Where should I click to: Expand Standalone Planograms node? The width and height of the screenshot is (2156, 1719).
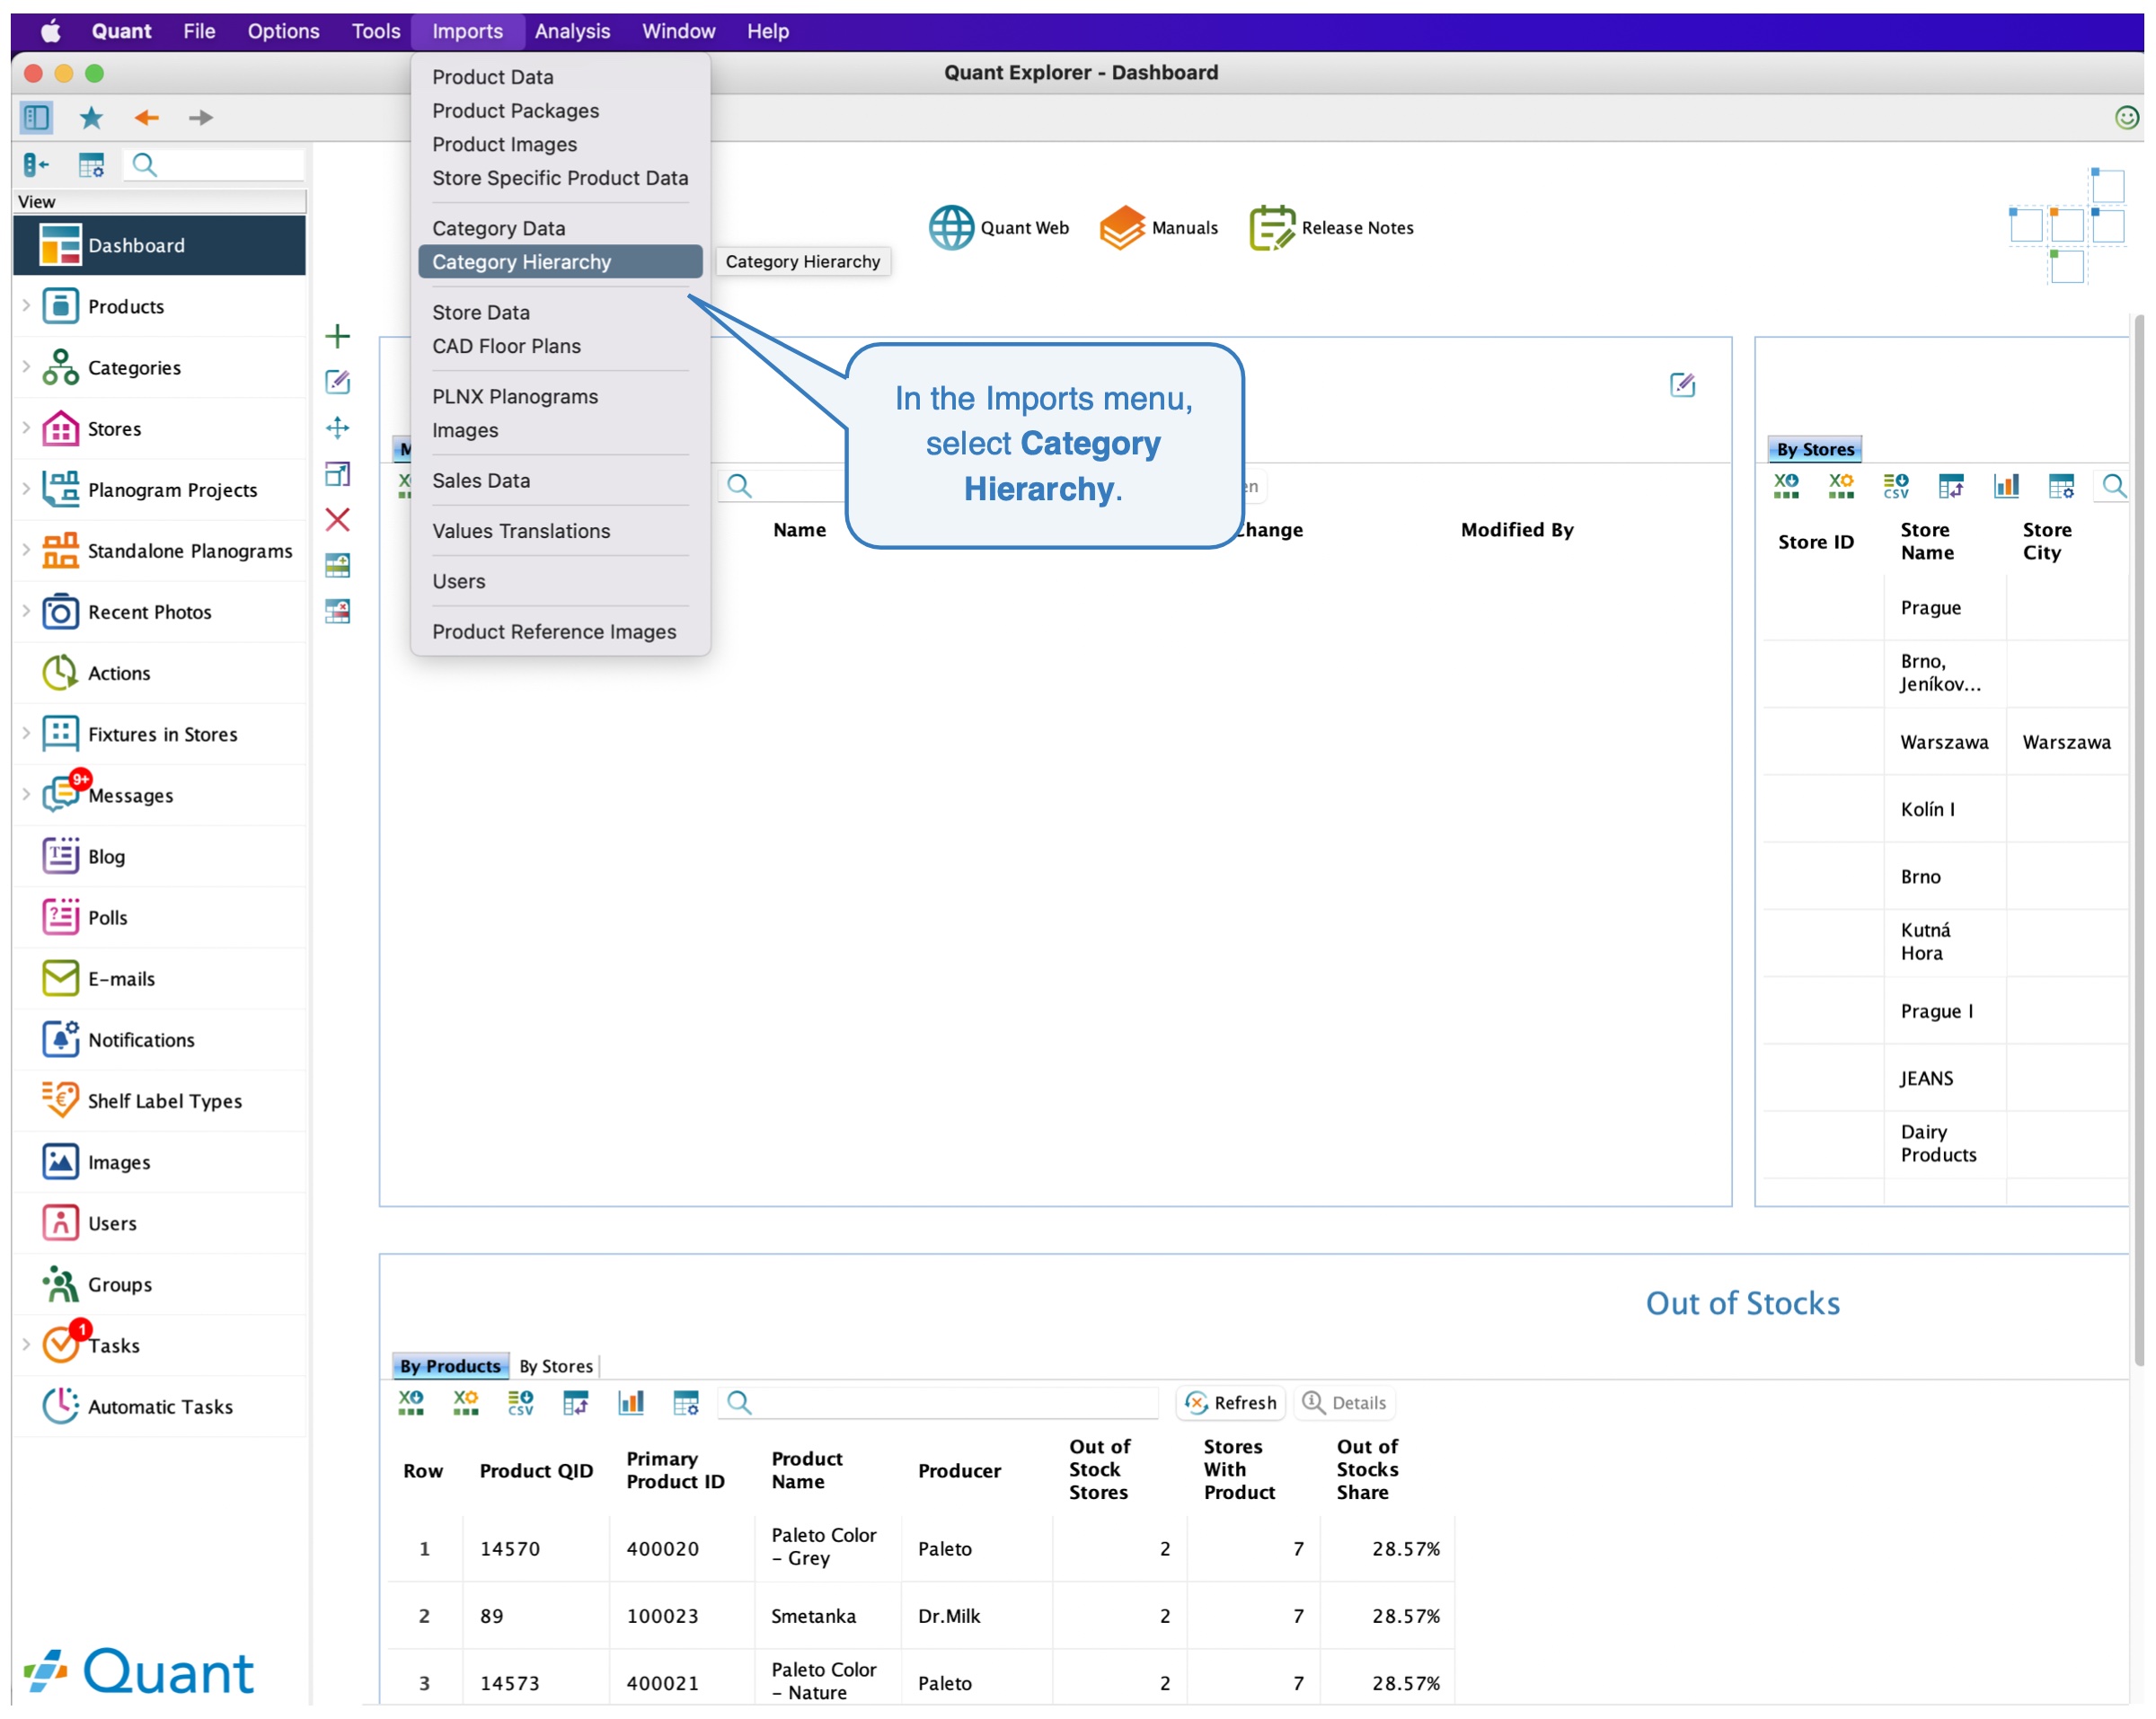[x=26, y=550]
